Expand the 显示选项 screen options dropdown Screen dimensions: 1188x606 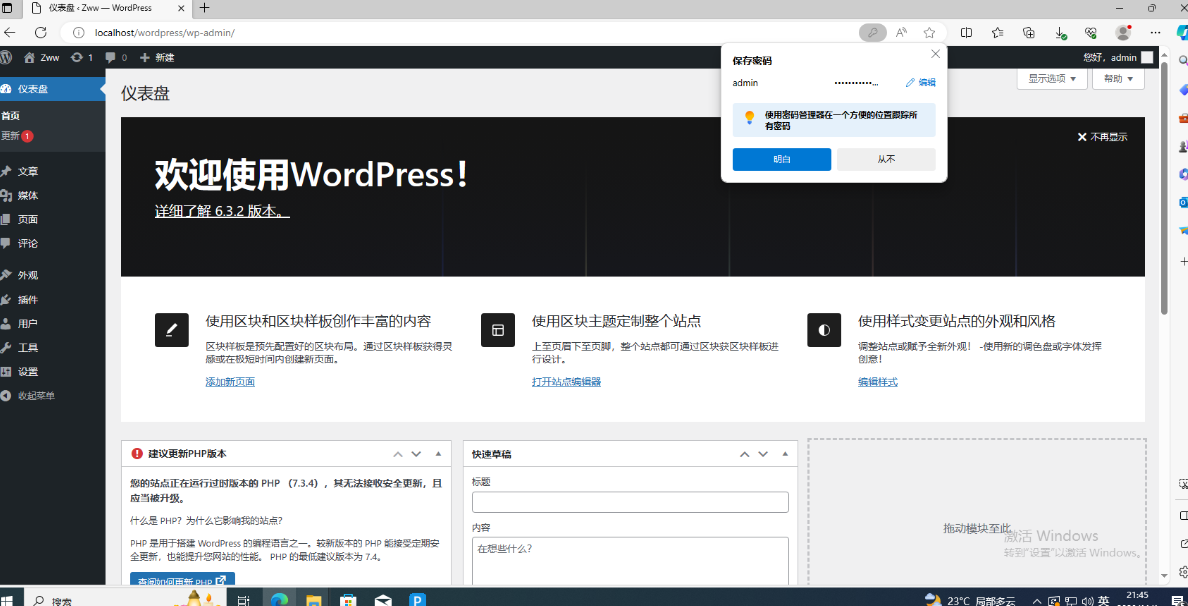coord(1052,78)
